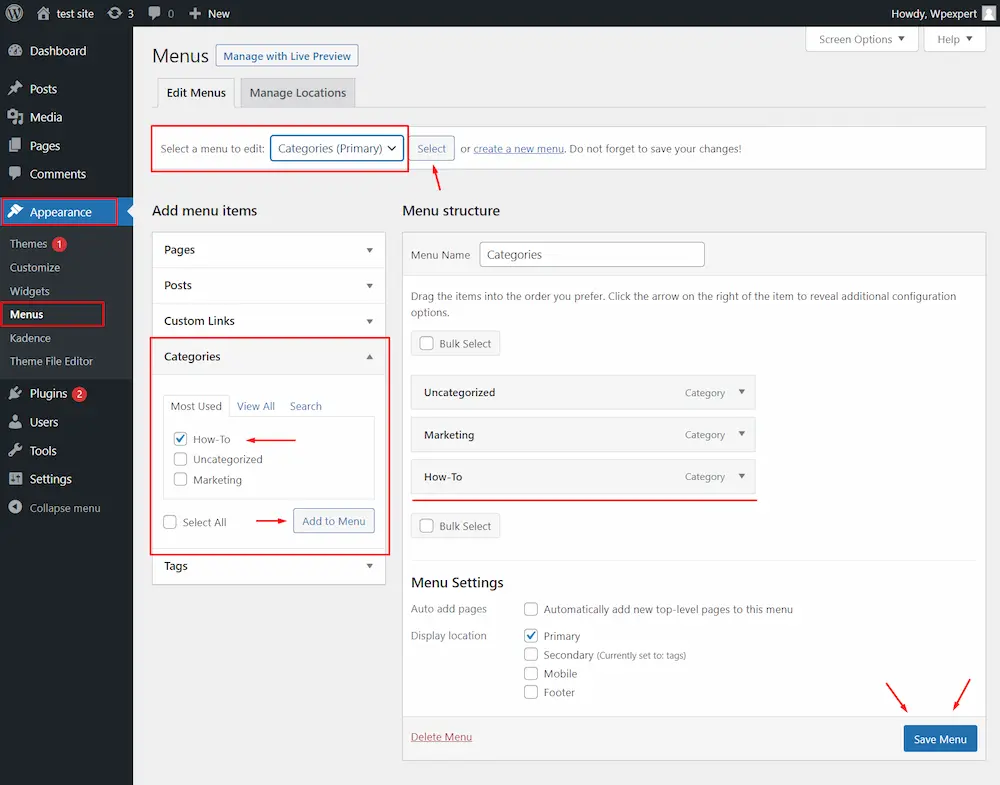Screen dimensions: 1000x785
Task: Click Manage with Live Preview button
Action: point(287,56)
